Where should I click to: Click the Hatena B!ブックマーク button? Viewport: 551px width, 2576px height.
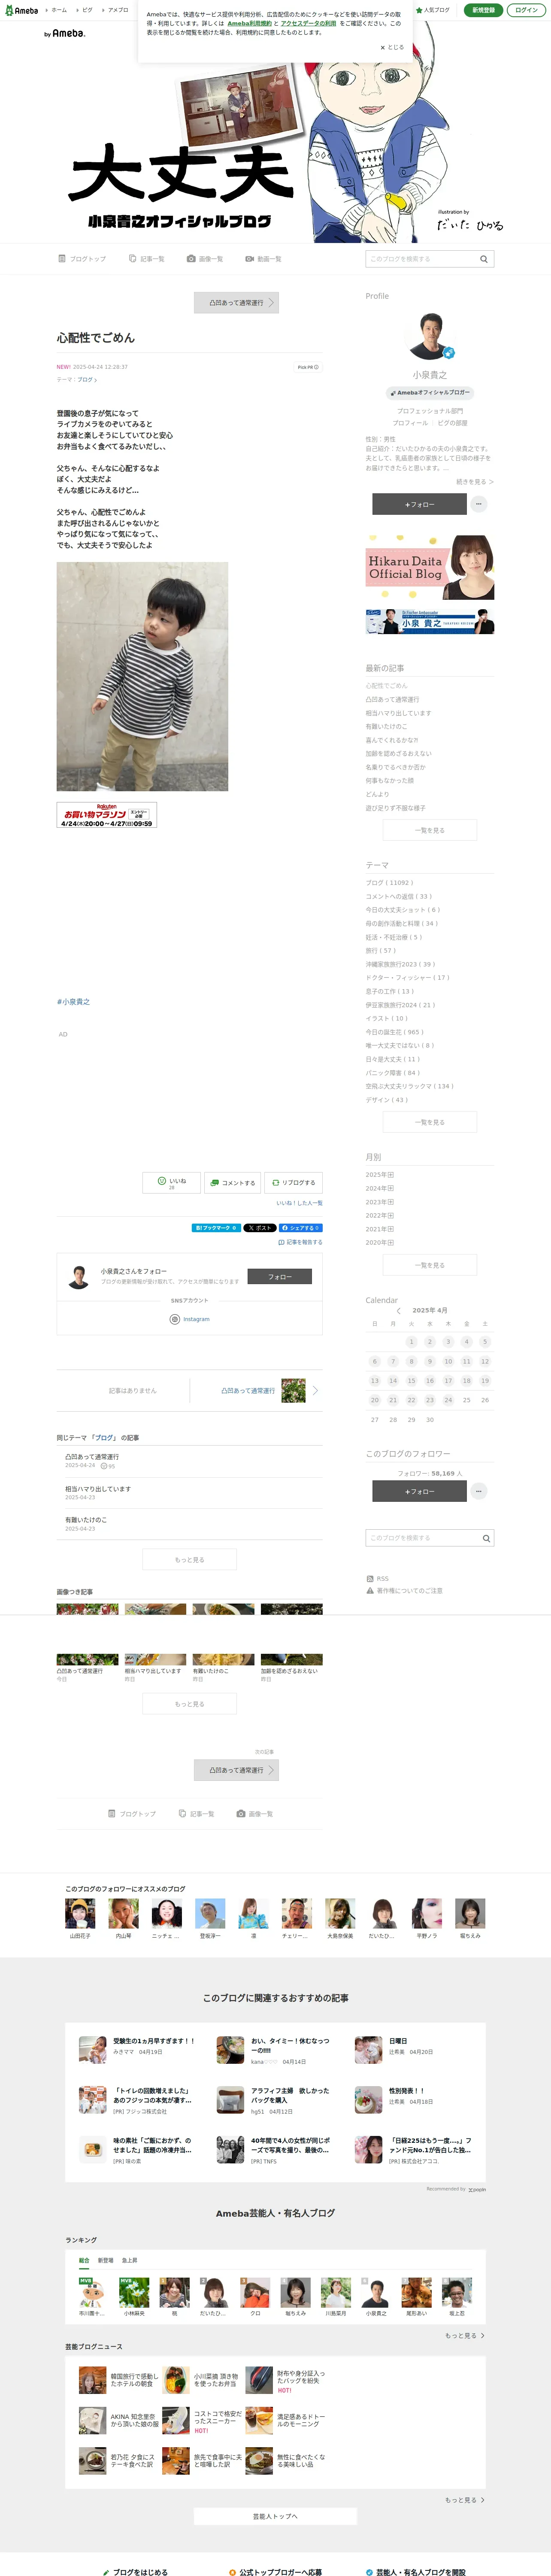click(x=216, y=1227)
